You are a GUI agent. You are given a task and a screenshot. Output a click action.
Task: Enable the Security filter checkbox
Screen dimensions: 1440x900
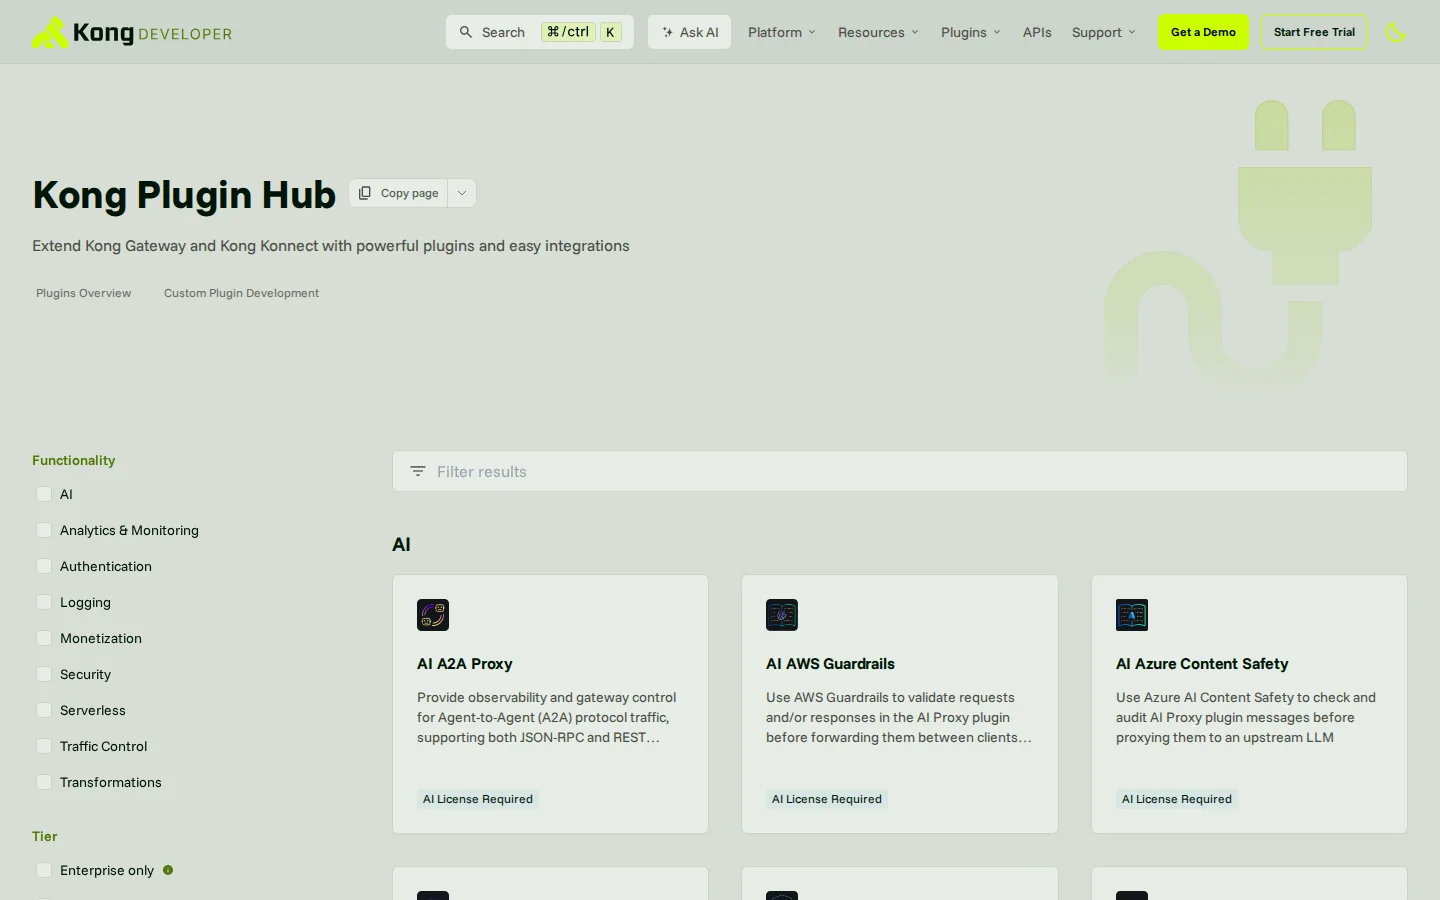[x=44, y=674]
